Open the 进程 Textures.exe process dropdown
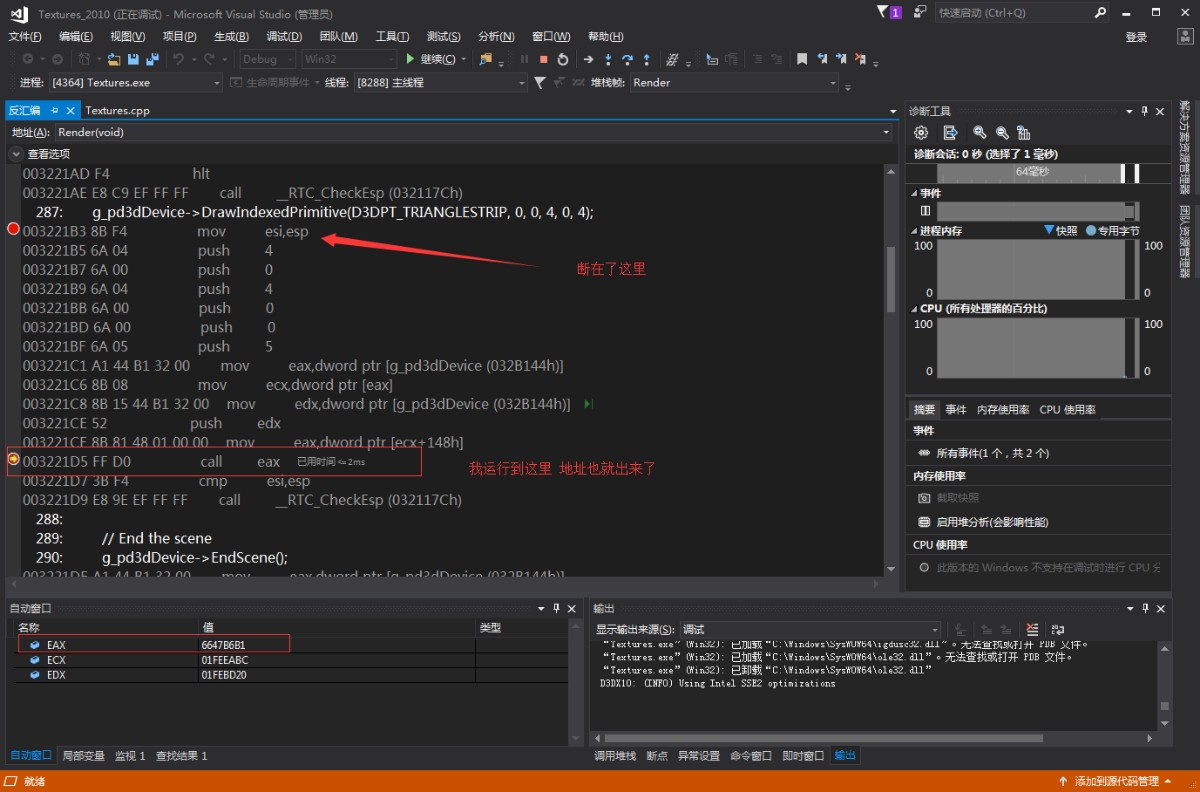The image size is (1200, 792). (217, 83)
